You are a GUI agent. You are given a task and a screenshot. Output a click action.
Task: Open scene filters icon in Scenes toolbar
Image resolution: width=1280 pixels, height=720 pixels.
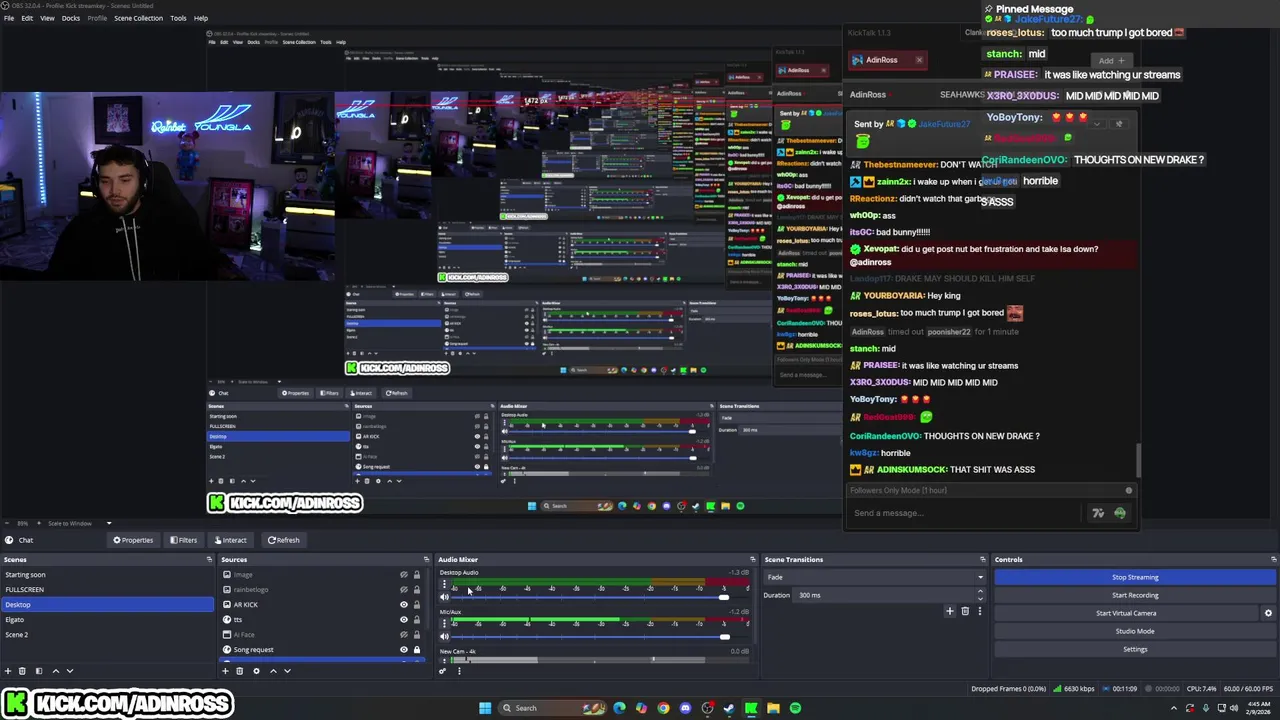39,671
